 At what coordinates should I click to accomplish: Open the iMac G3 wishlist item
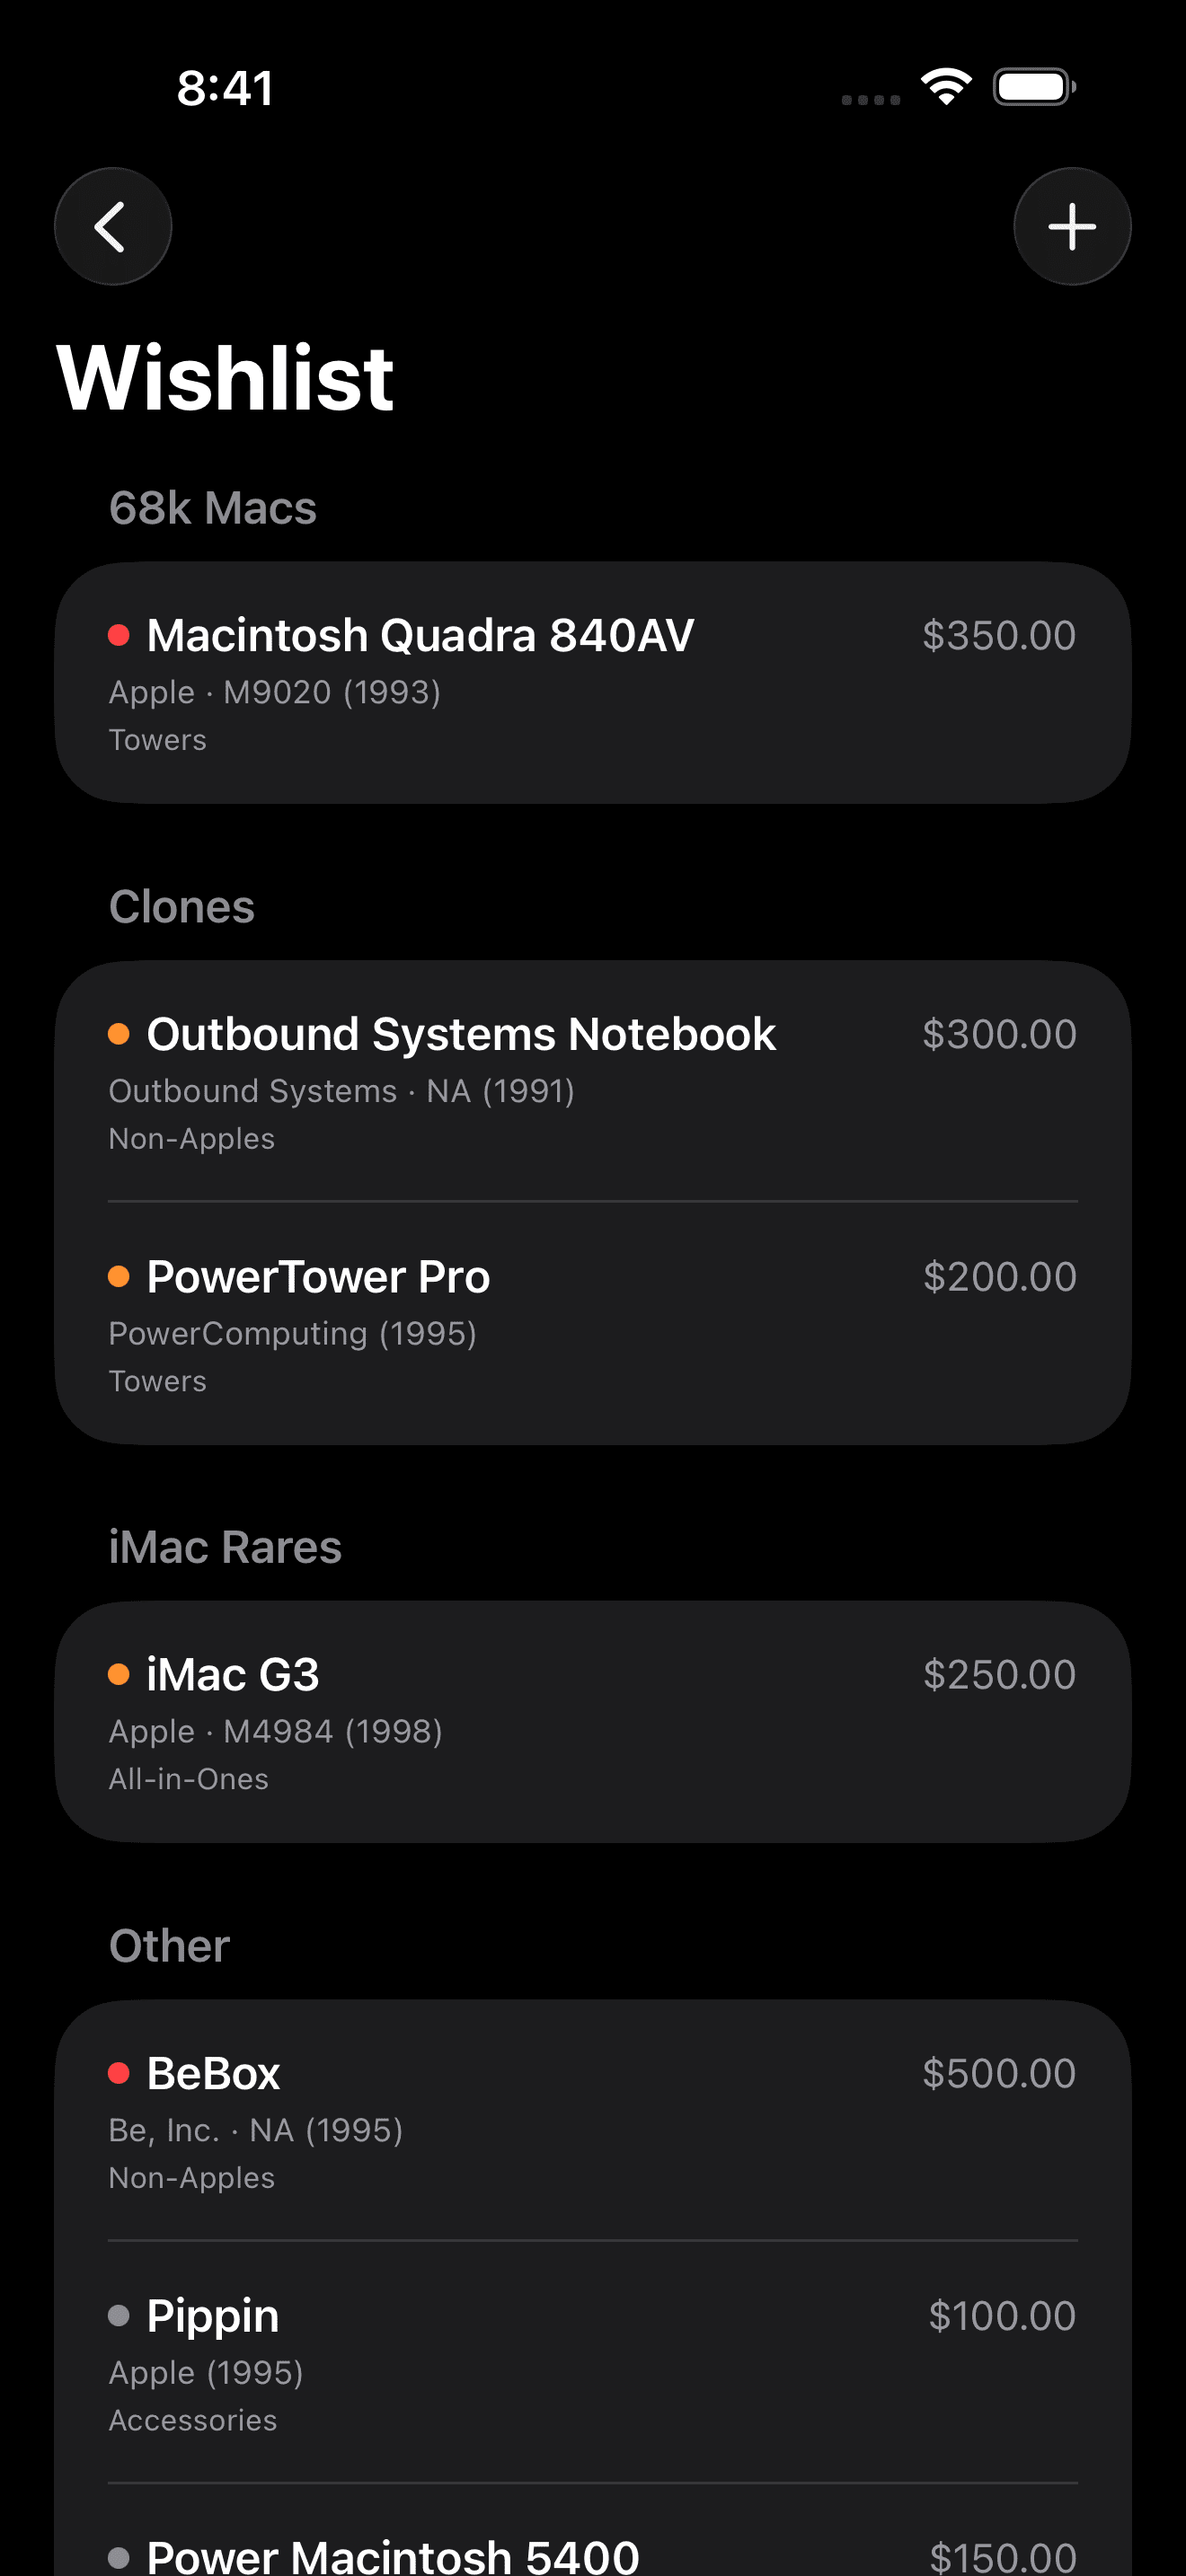592,1722
